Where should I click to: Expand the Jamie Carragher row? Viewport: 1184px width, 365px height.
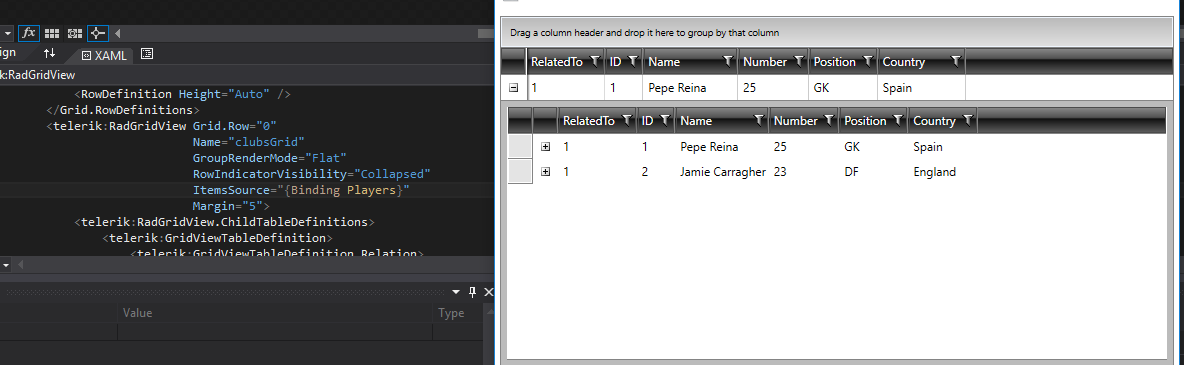[545, 172]
